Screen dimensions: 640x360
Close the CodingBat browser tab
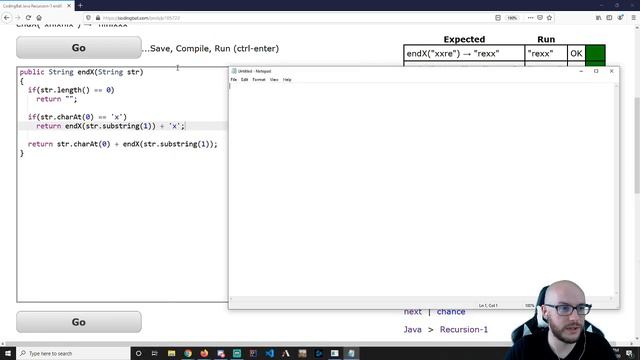[69, 6]
